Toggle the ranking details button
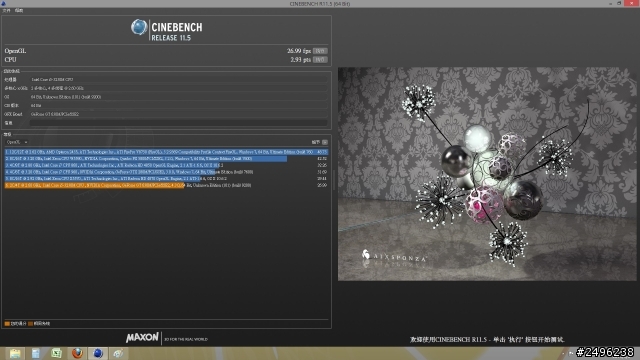640x360 pixels. point(325,142)
